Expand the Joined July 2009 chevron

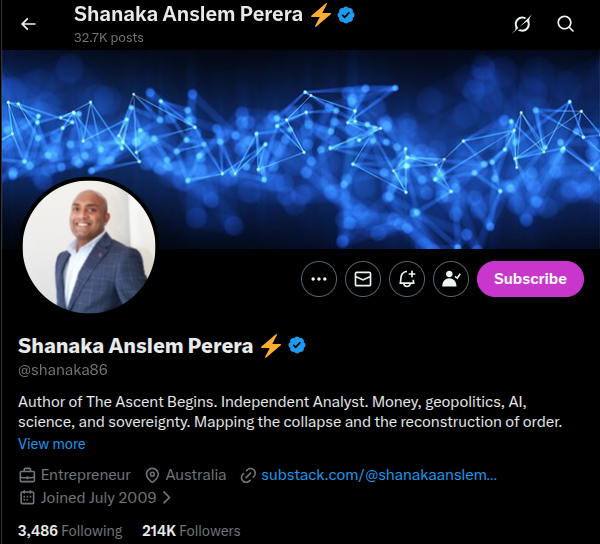pos(167,498)
